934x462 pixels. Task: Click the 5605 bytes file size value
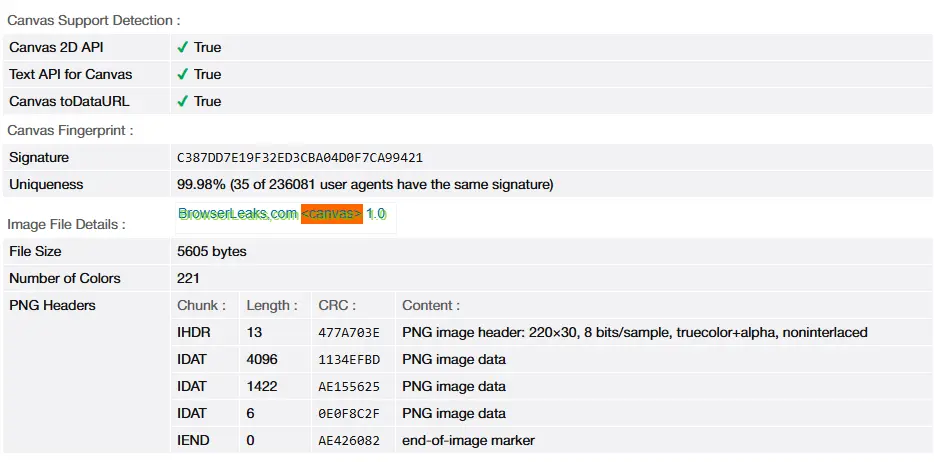(212, 251)
